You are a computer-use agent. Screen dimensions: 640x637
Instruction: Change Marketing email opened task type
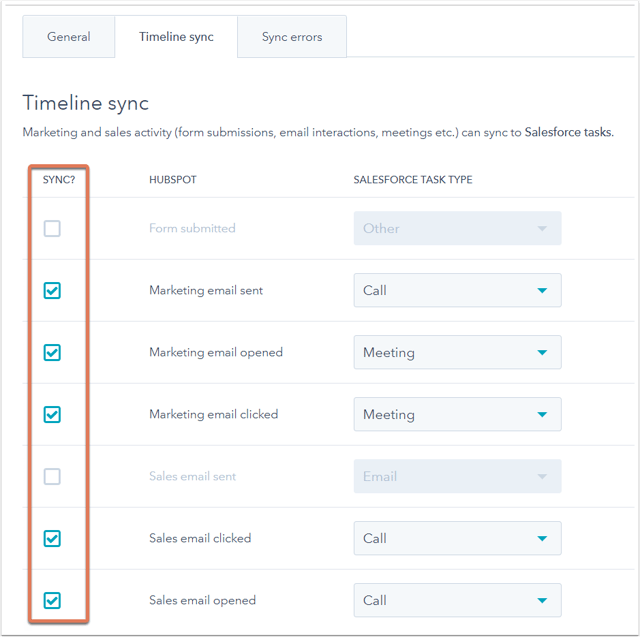pos(458,353)
